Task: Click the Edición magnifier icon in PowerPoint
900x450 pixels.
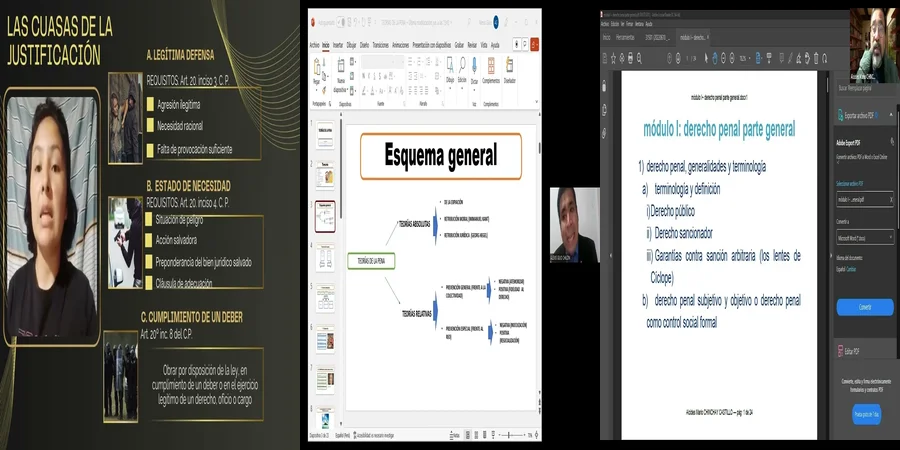Action: pyautogui.click(x=462, y=67)
